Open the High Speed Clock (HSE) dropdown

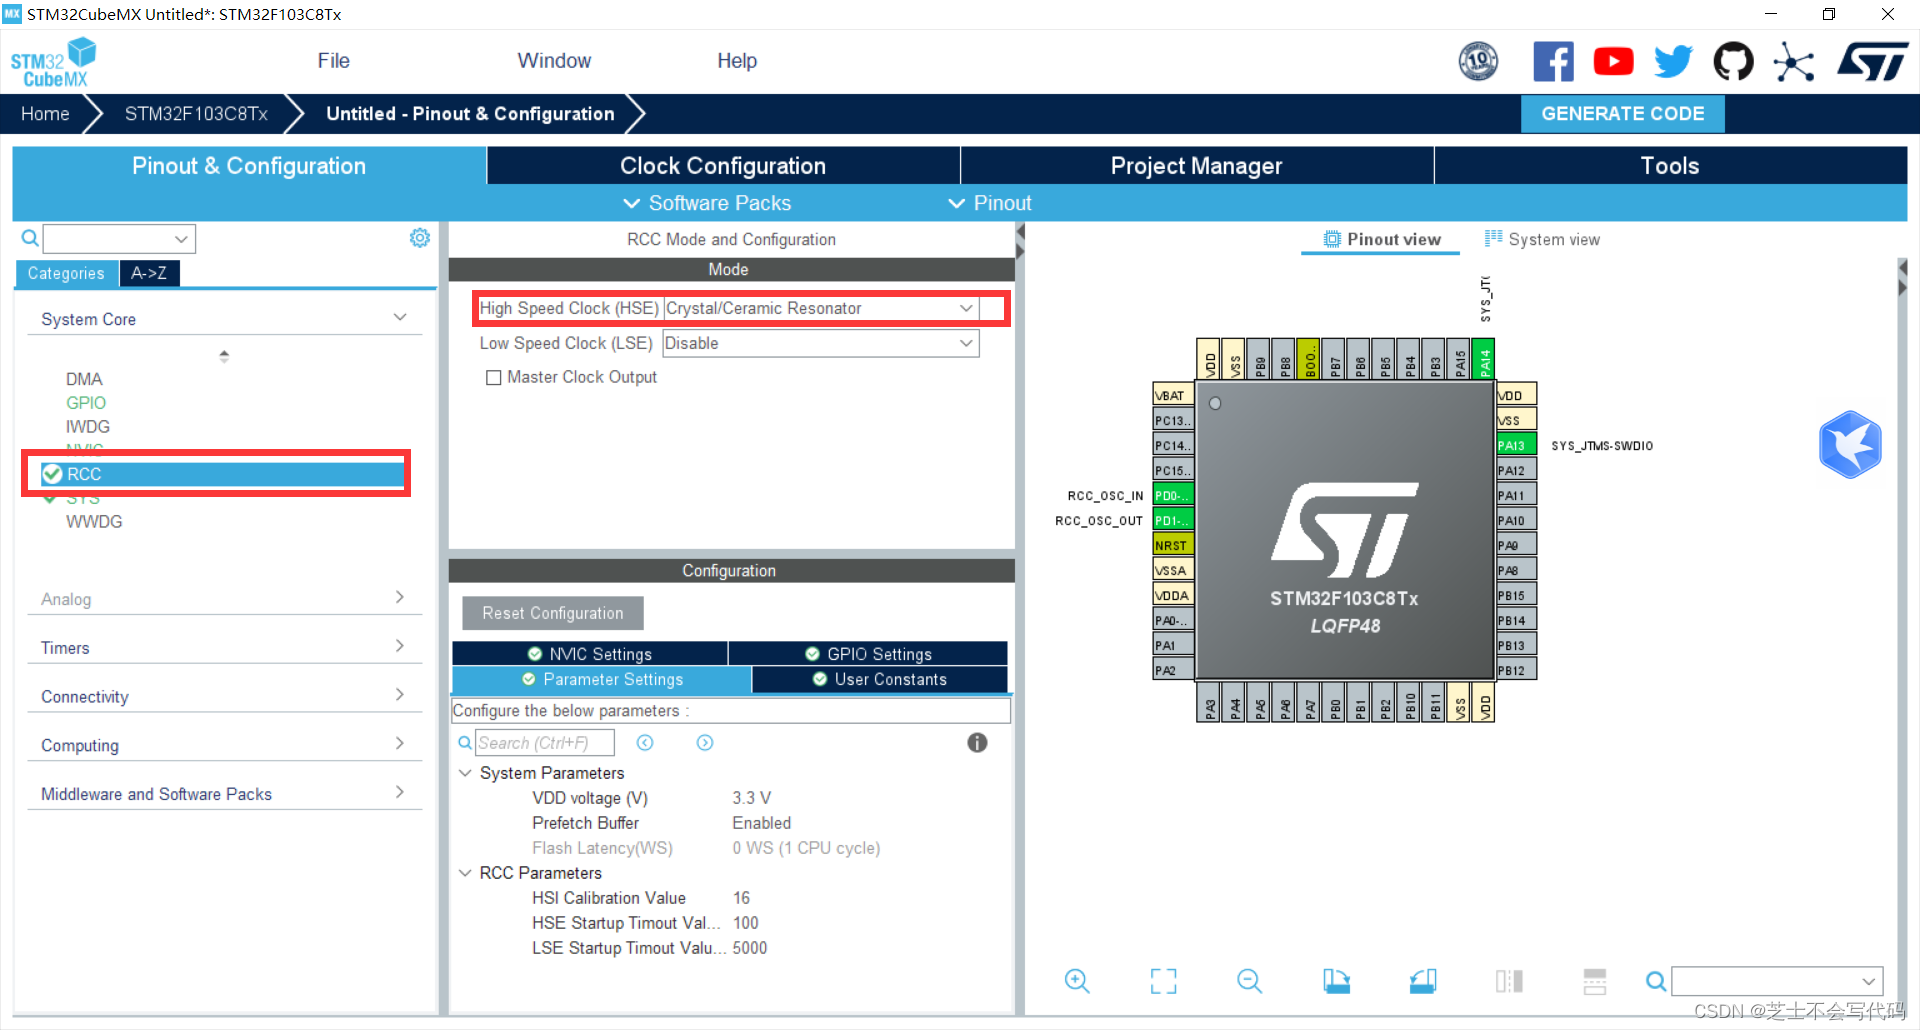[821, 308]
